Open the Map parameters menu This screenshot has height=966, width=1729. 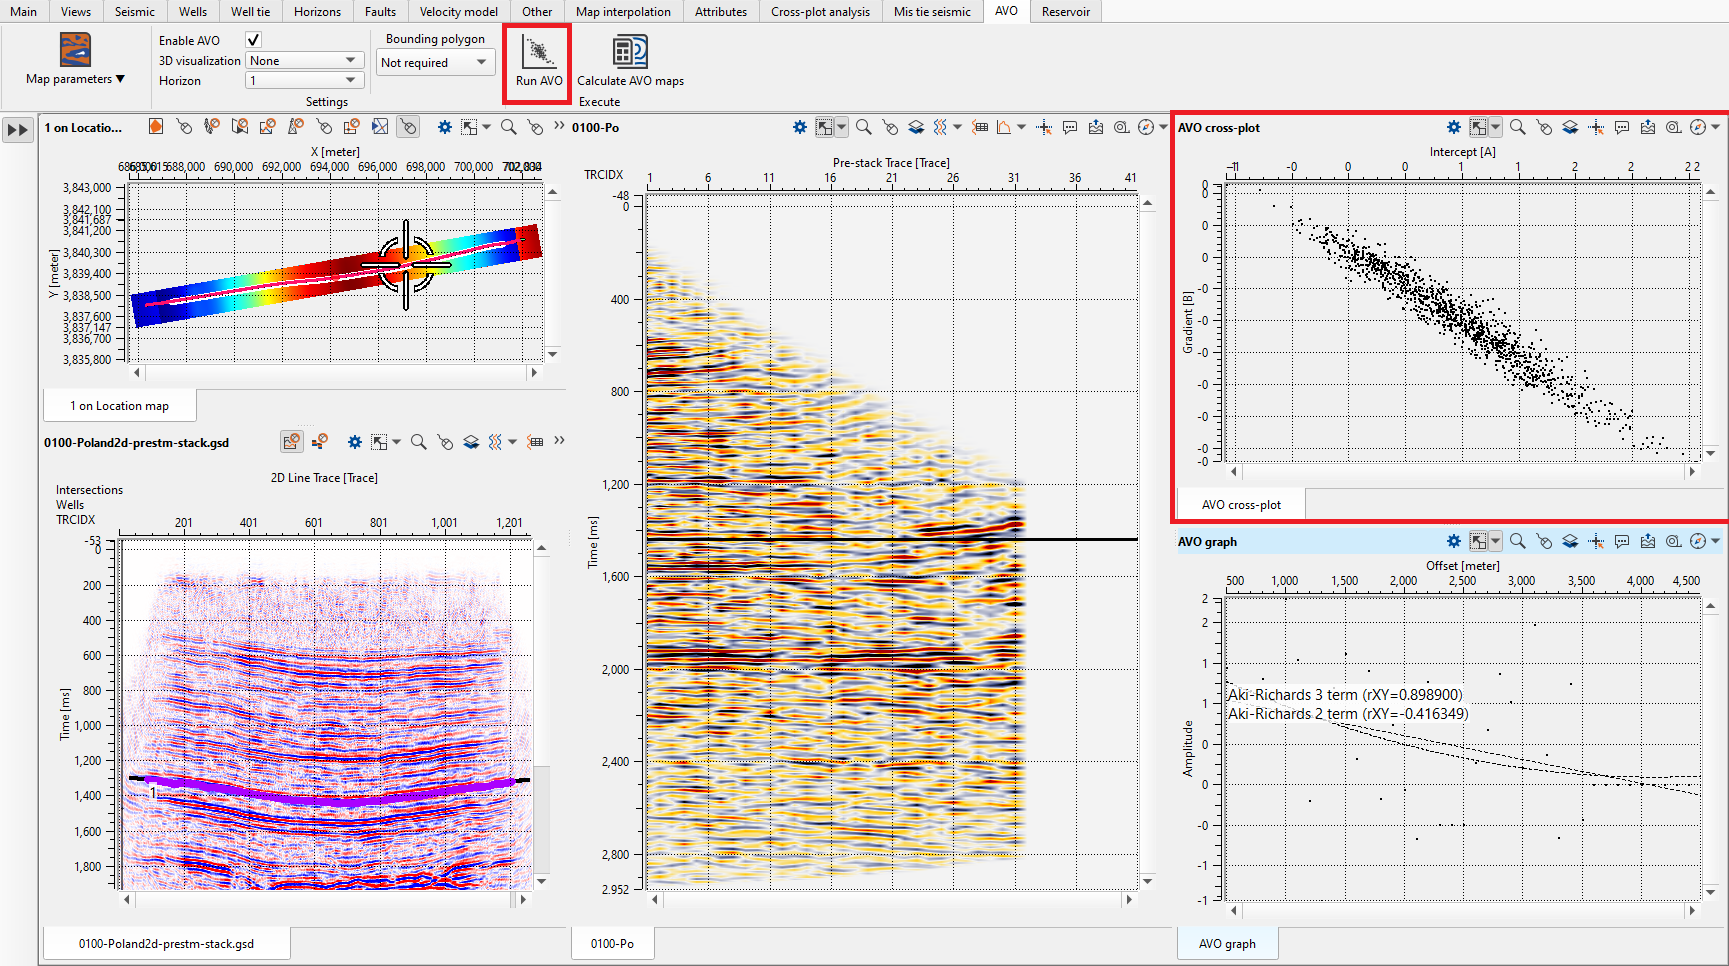tap(75, 79)
